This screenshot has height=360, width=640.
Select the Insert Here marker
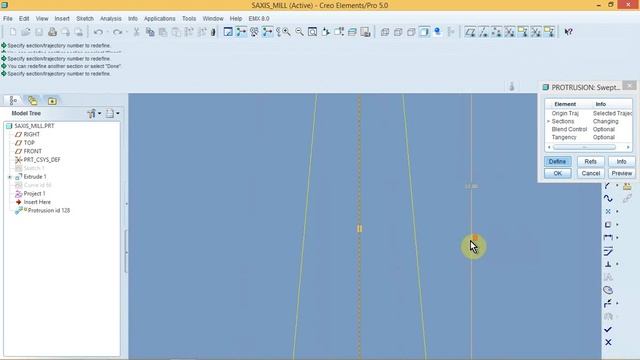[37, 202]
